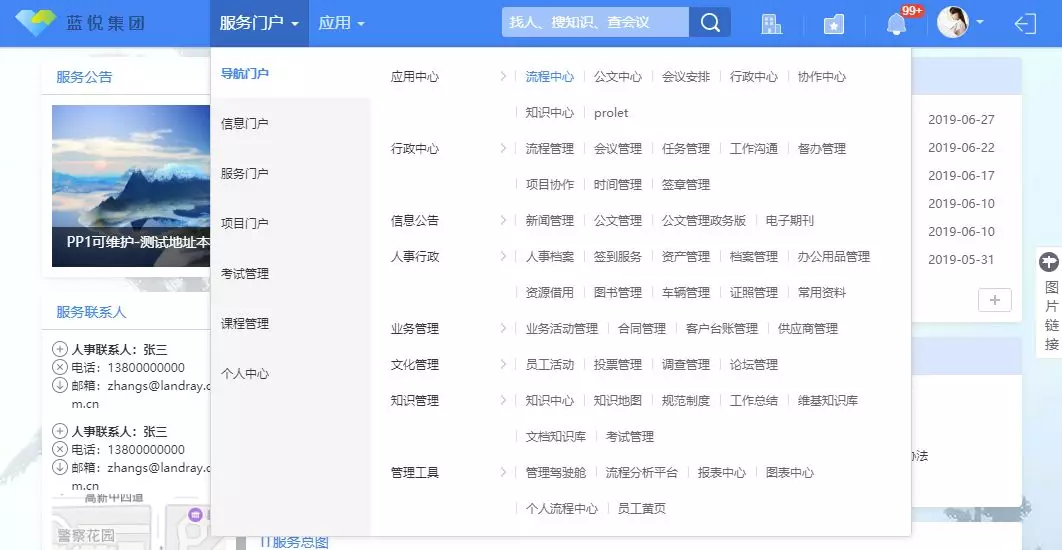Click the plus button under the date list
The height and width of the screenshot is (550, 1062).
click(994, 300)
